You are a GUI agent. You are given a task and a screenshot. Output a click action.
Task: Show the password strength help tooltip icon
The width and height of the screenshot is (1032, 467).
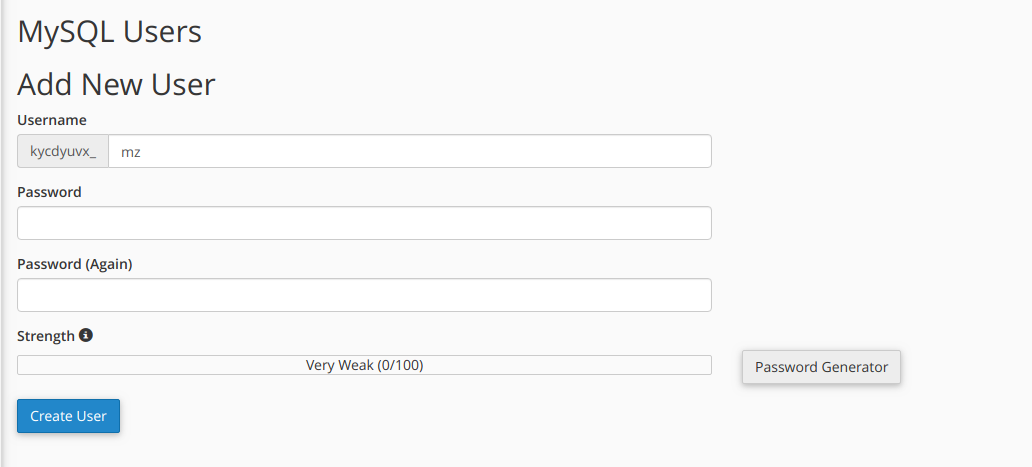pyautogui.click(x=86, y=335)
